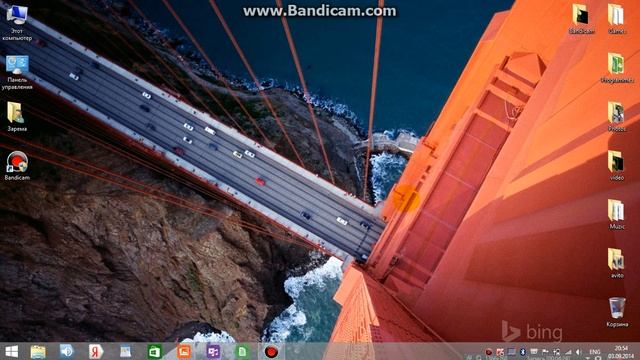Viewport: 640px width, 360px height.
Task: Open File Explorer from the taskbar
Action: (x=38, y=351)
